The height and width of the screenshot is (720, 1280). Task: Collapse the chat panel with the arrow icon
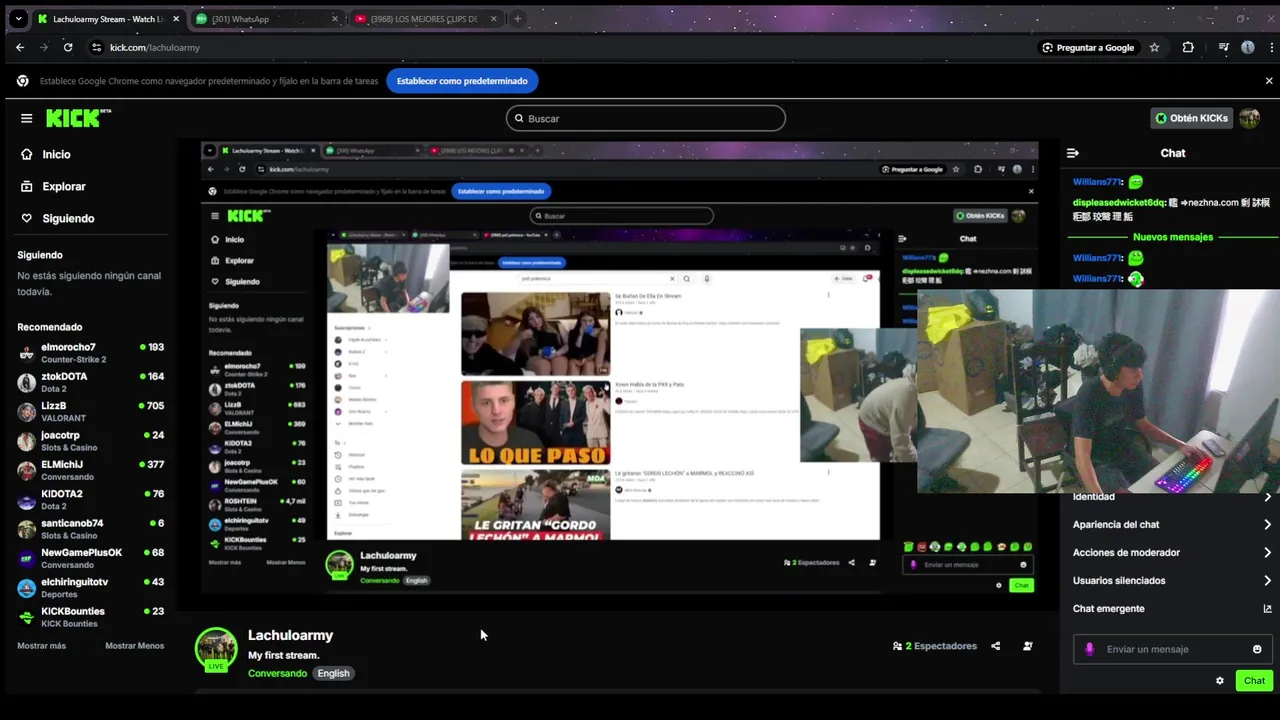pyautogui.click(x=1072, y=153)
